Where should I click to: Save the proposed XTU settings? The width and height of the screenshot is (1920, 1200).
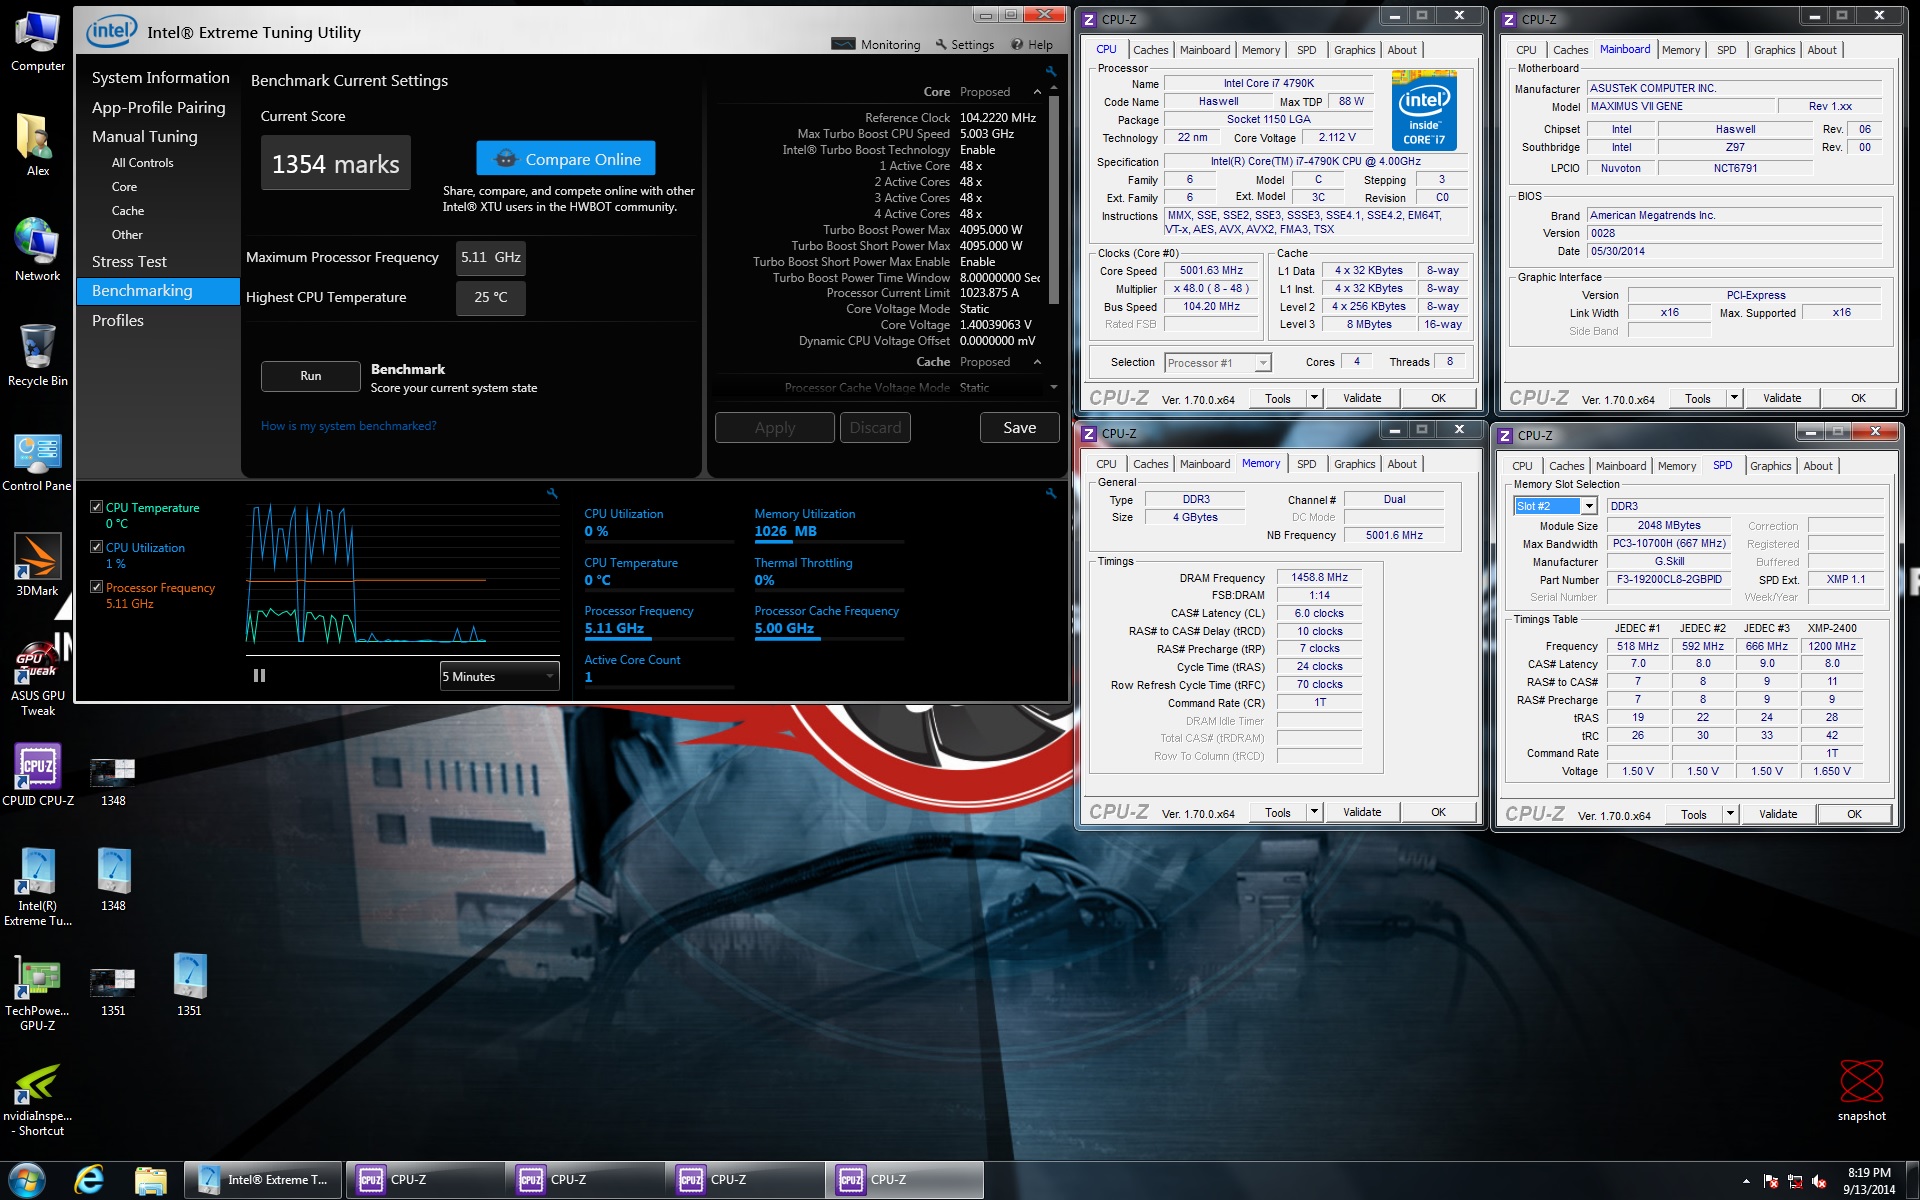tap(1019, 427)
